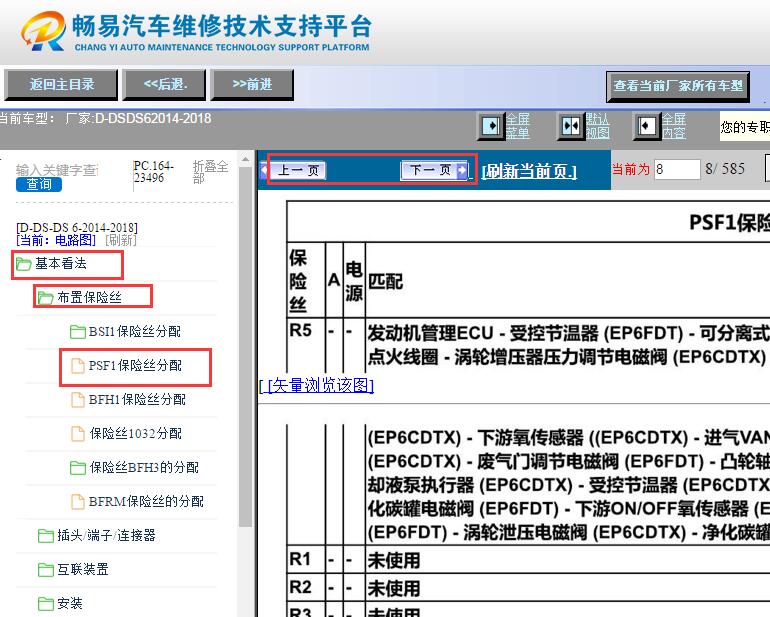The width and height of the screenshot is (770, 617).
Task: Click the 当前：电路图 link
Action: click(55, 240)
